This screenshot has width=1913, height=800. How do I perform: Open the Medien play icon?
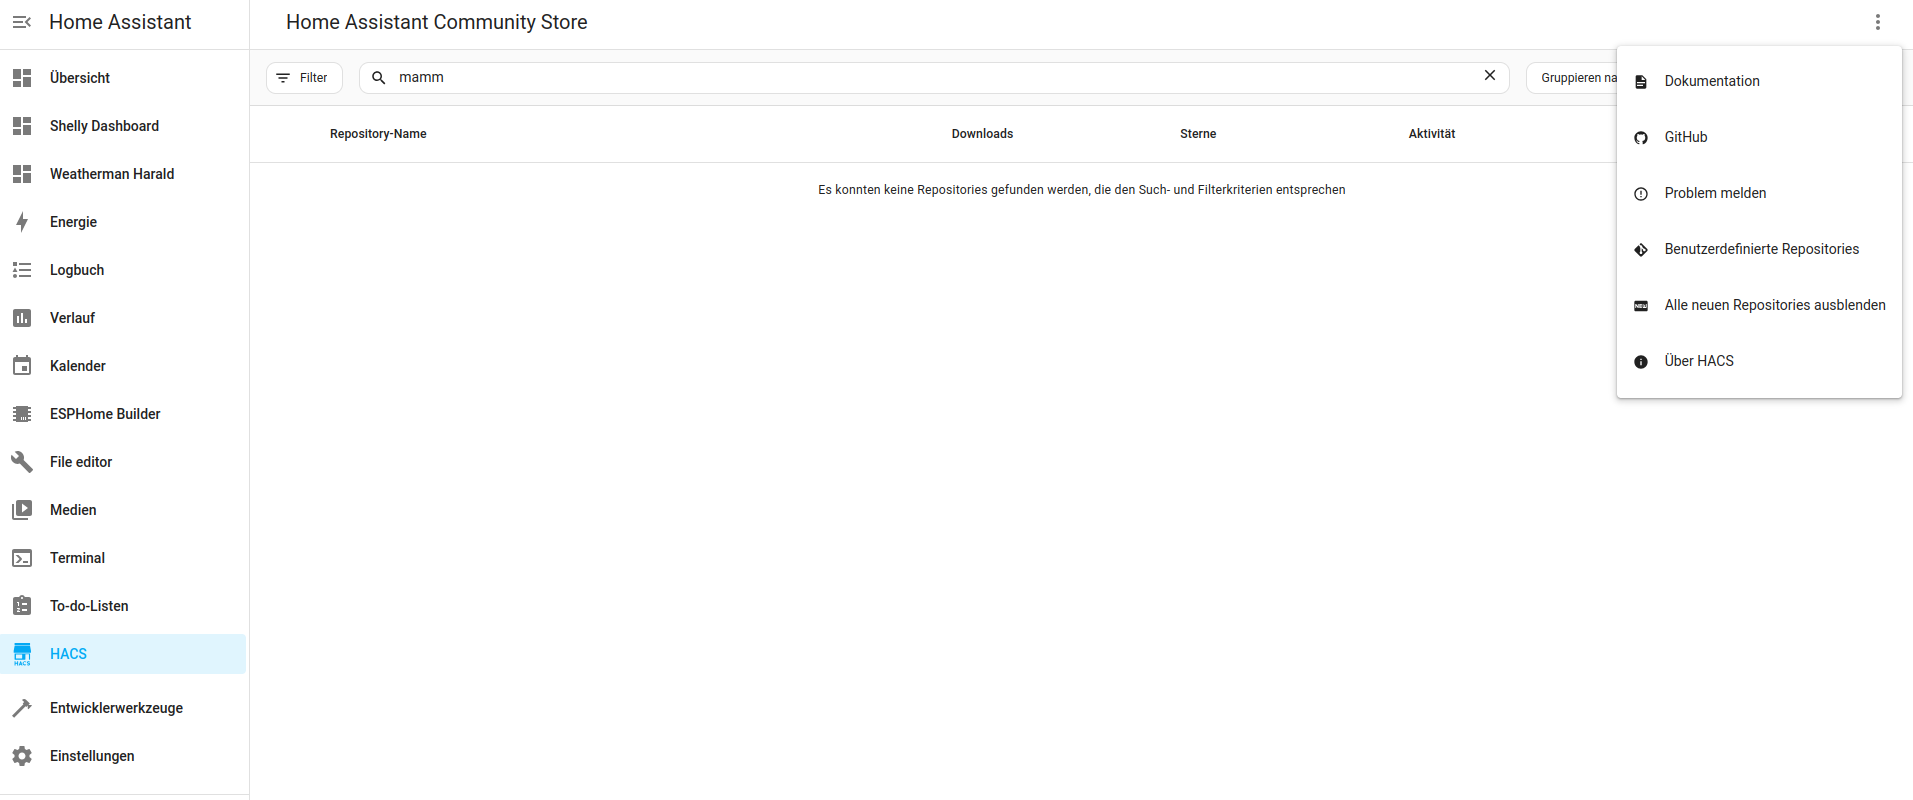tap(22, 510)
